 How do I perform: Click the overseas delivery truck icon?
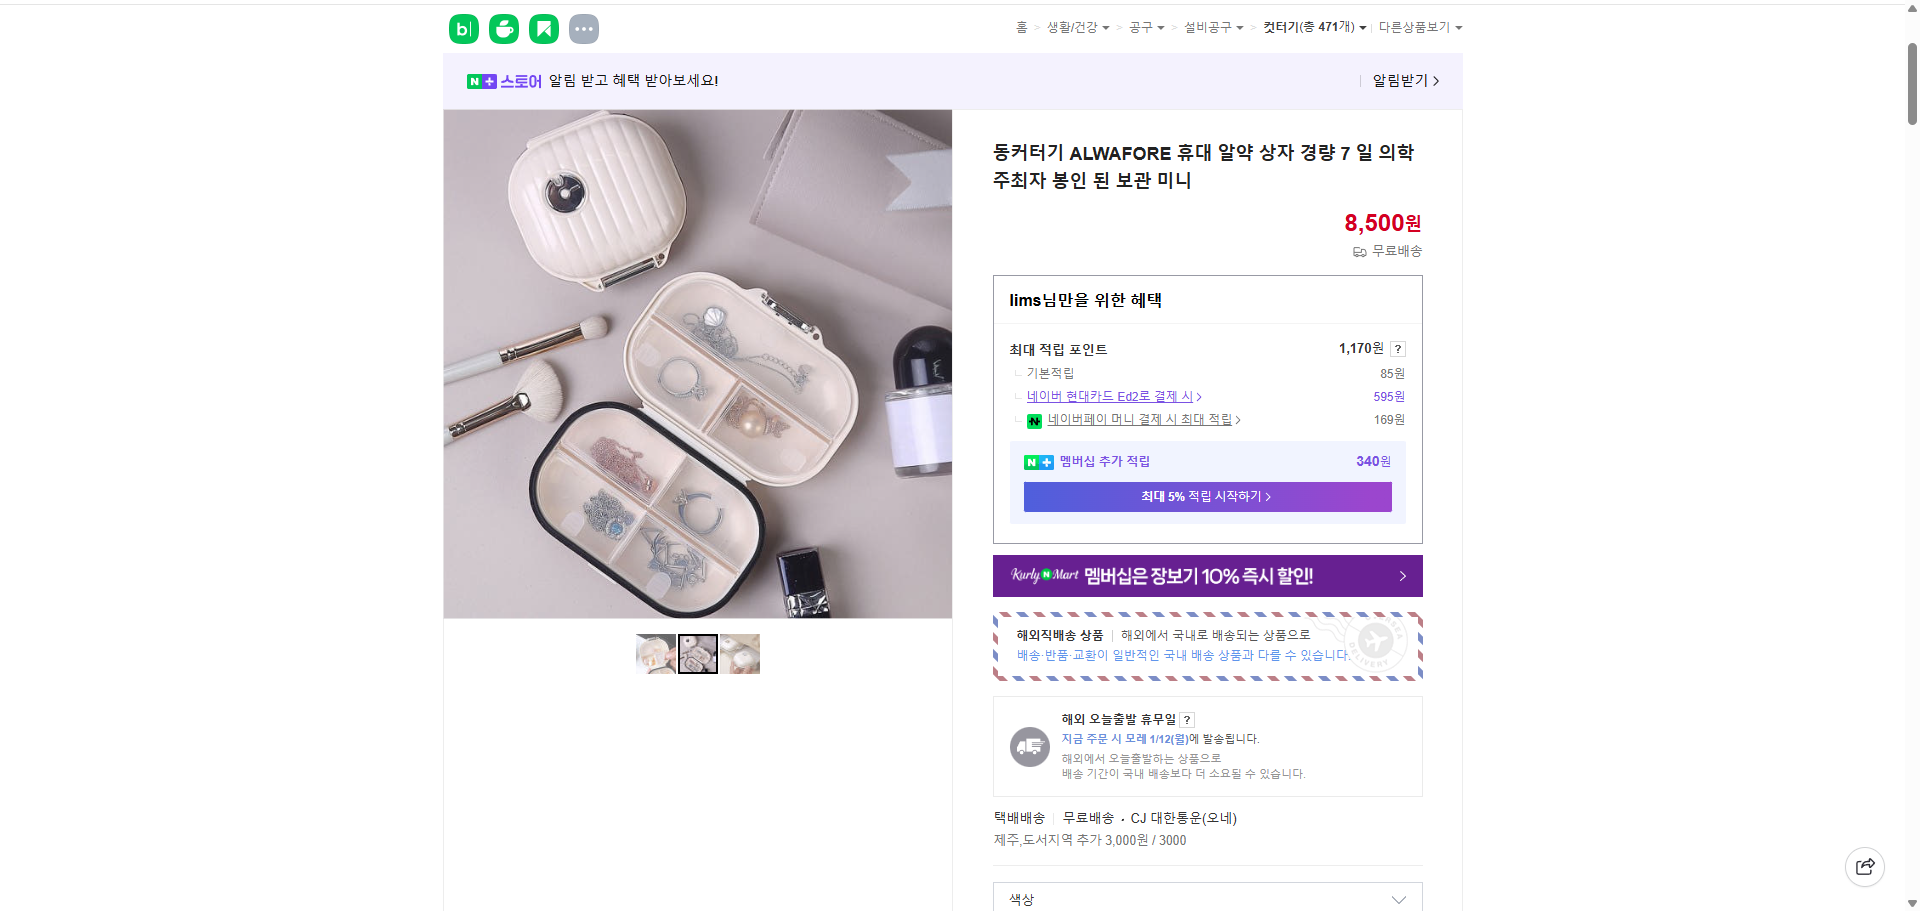[x=1029, y=746]
